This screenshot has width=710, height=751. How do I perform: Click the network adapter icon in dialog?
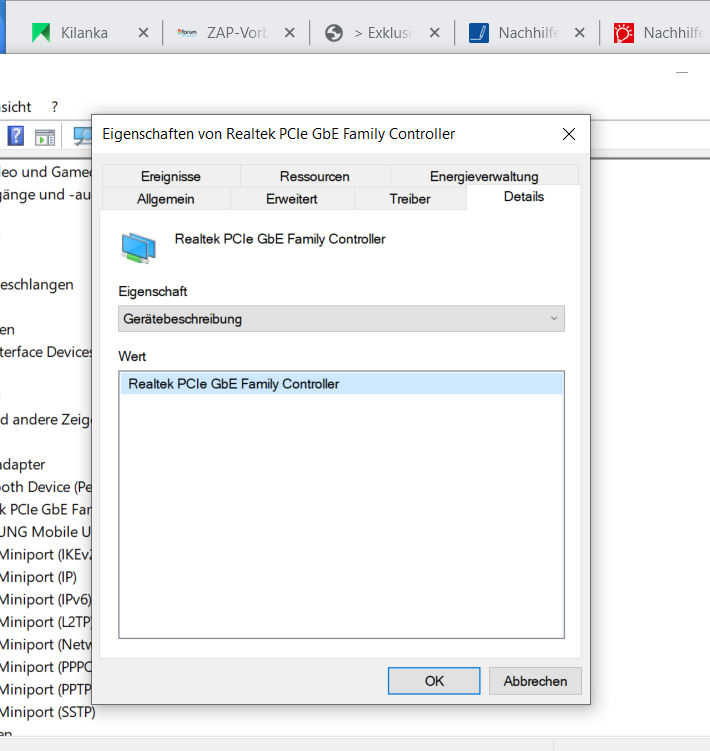(x=138, y=248)
